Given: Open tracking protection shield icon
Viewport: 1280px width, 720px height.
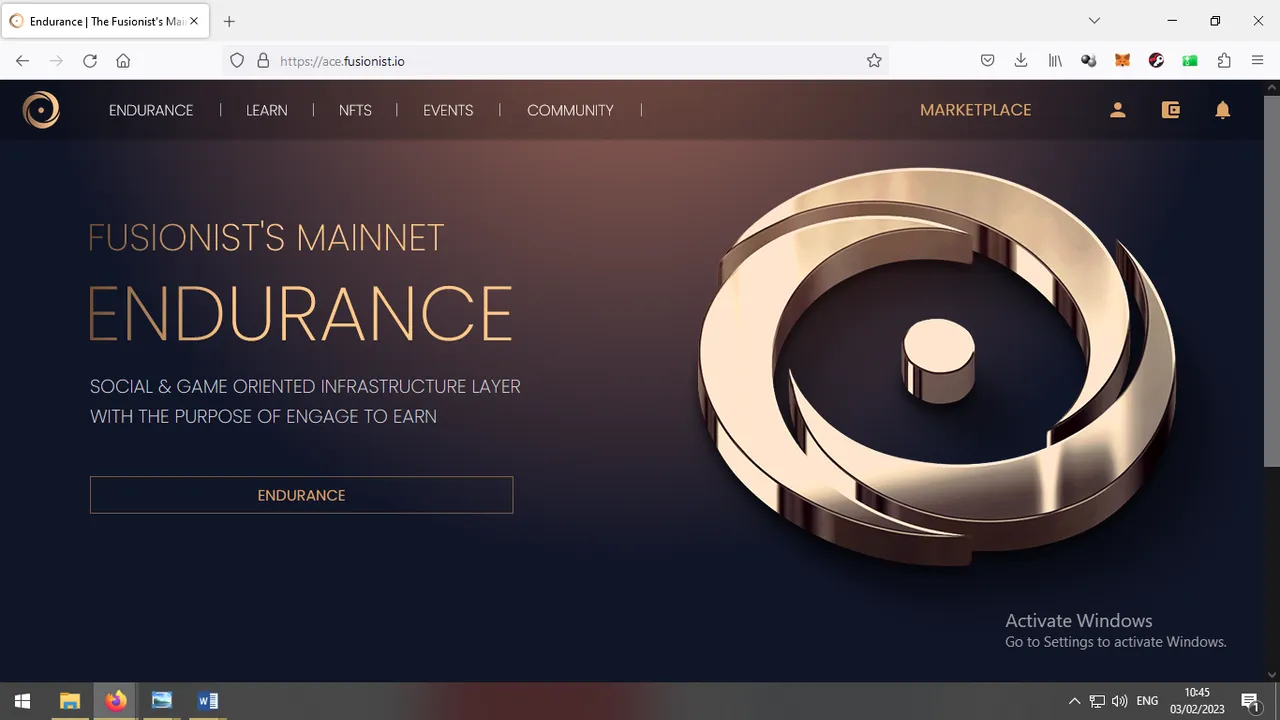Looking at the screenshot, I should (237, 61).
